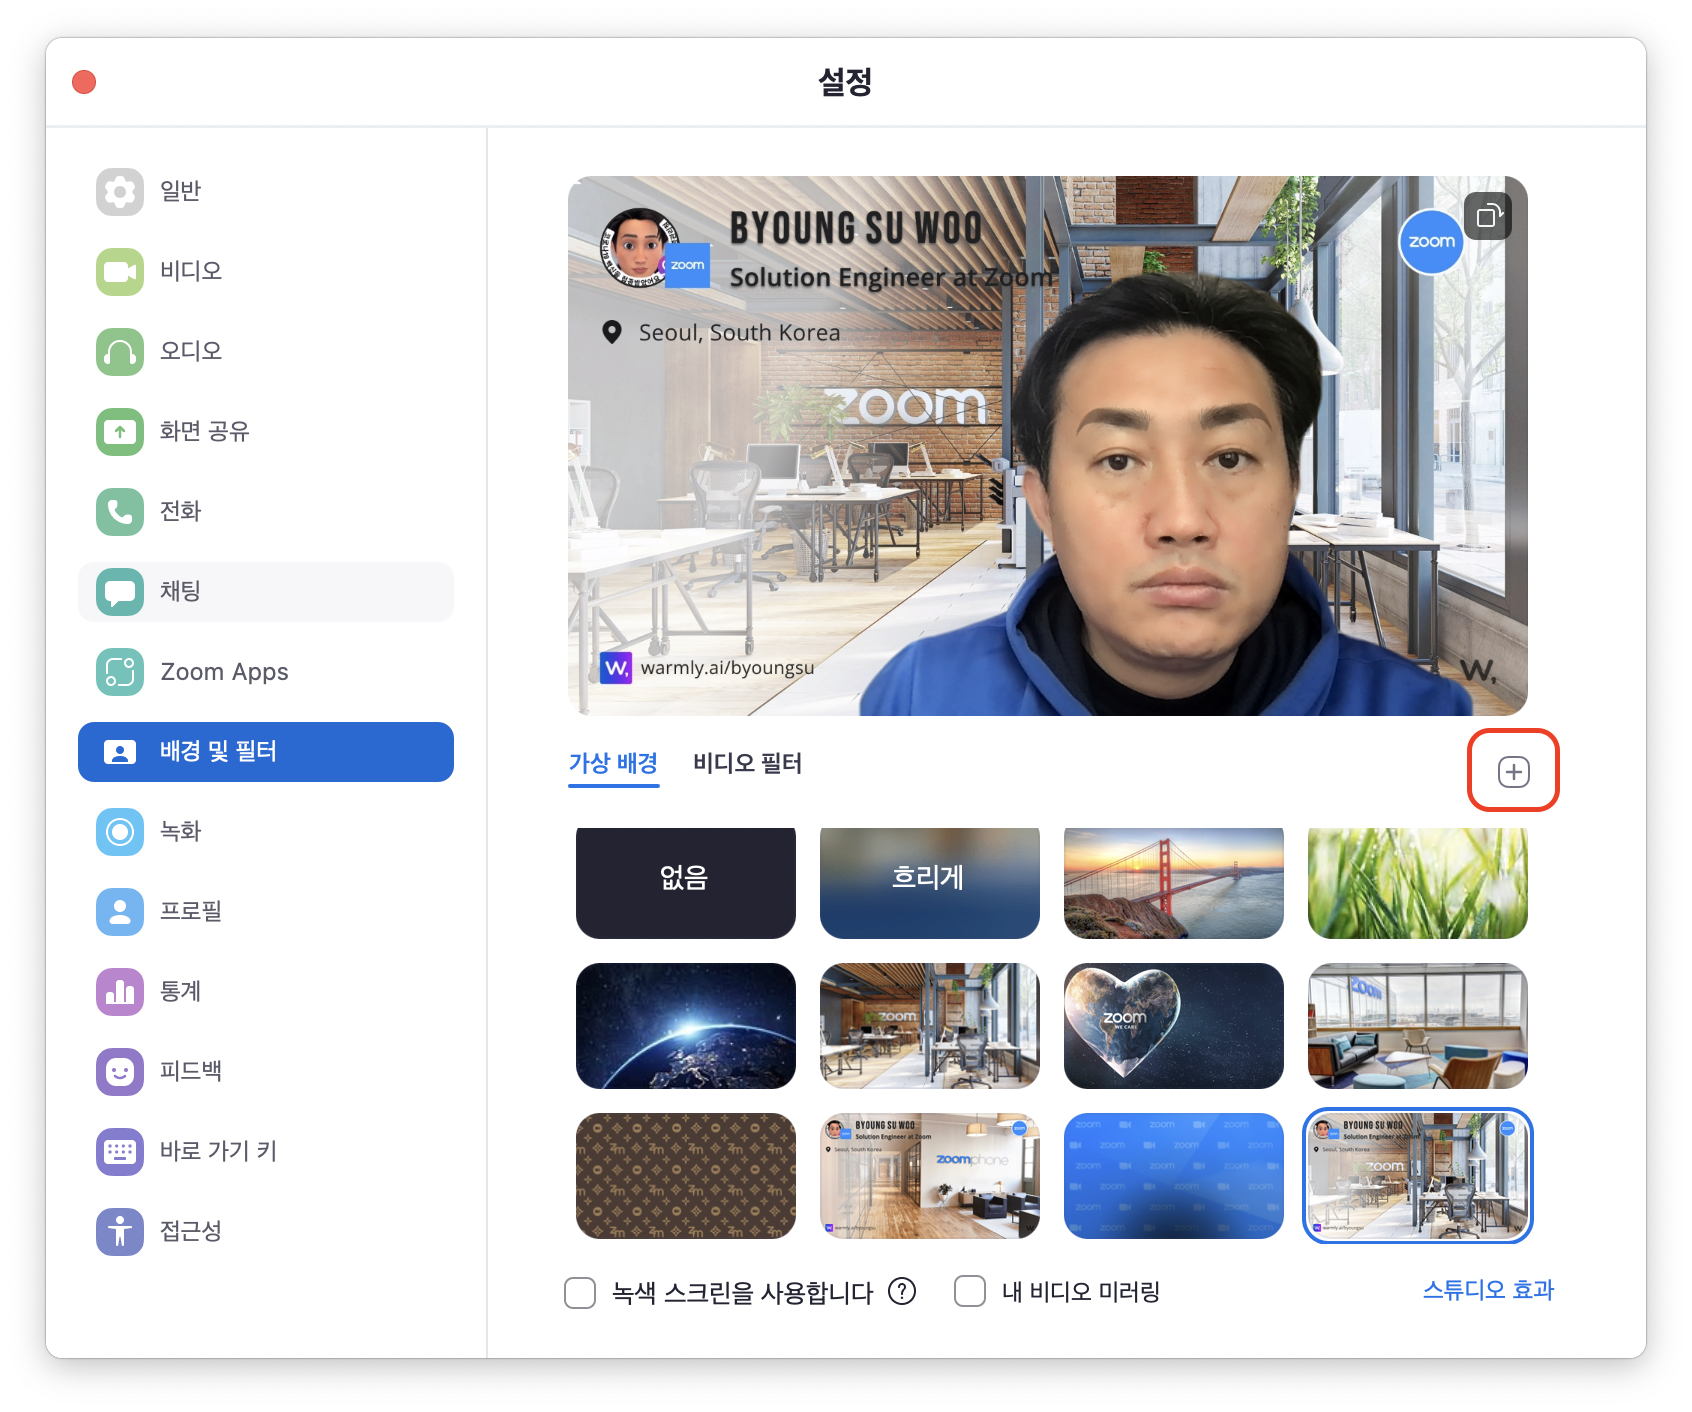
Task: Choose the blue Zoom logo pattern background
Action: (x=1174, y=1176)
